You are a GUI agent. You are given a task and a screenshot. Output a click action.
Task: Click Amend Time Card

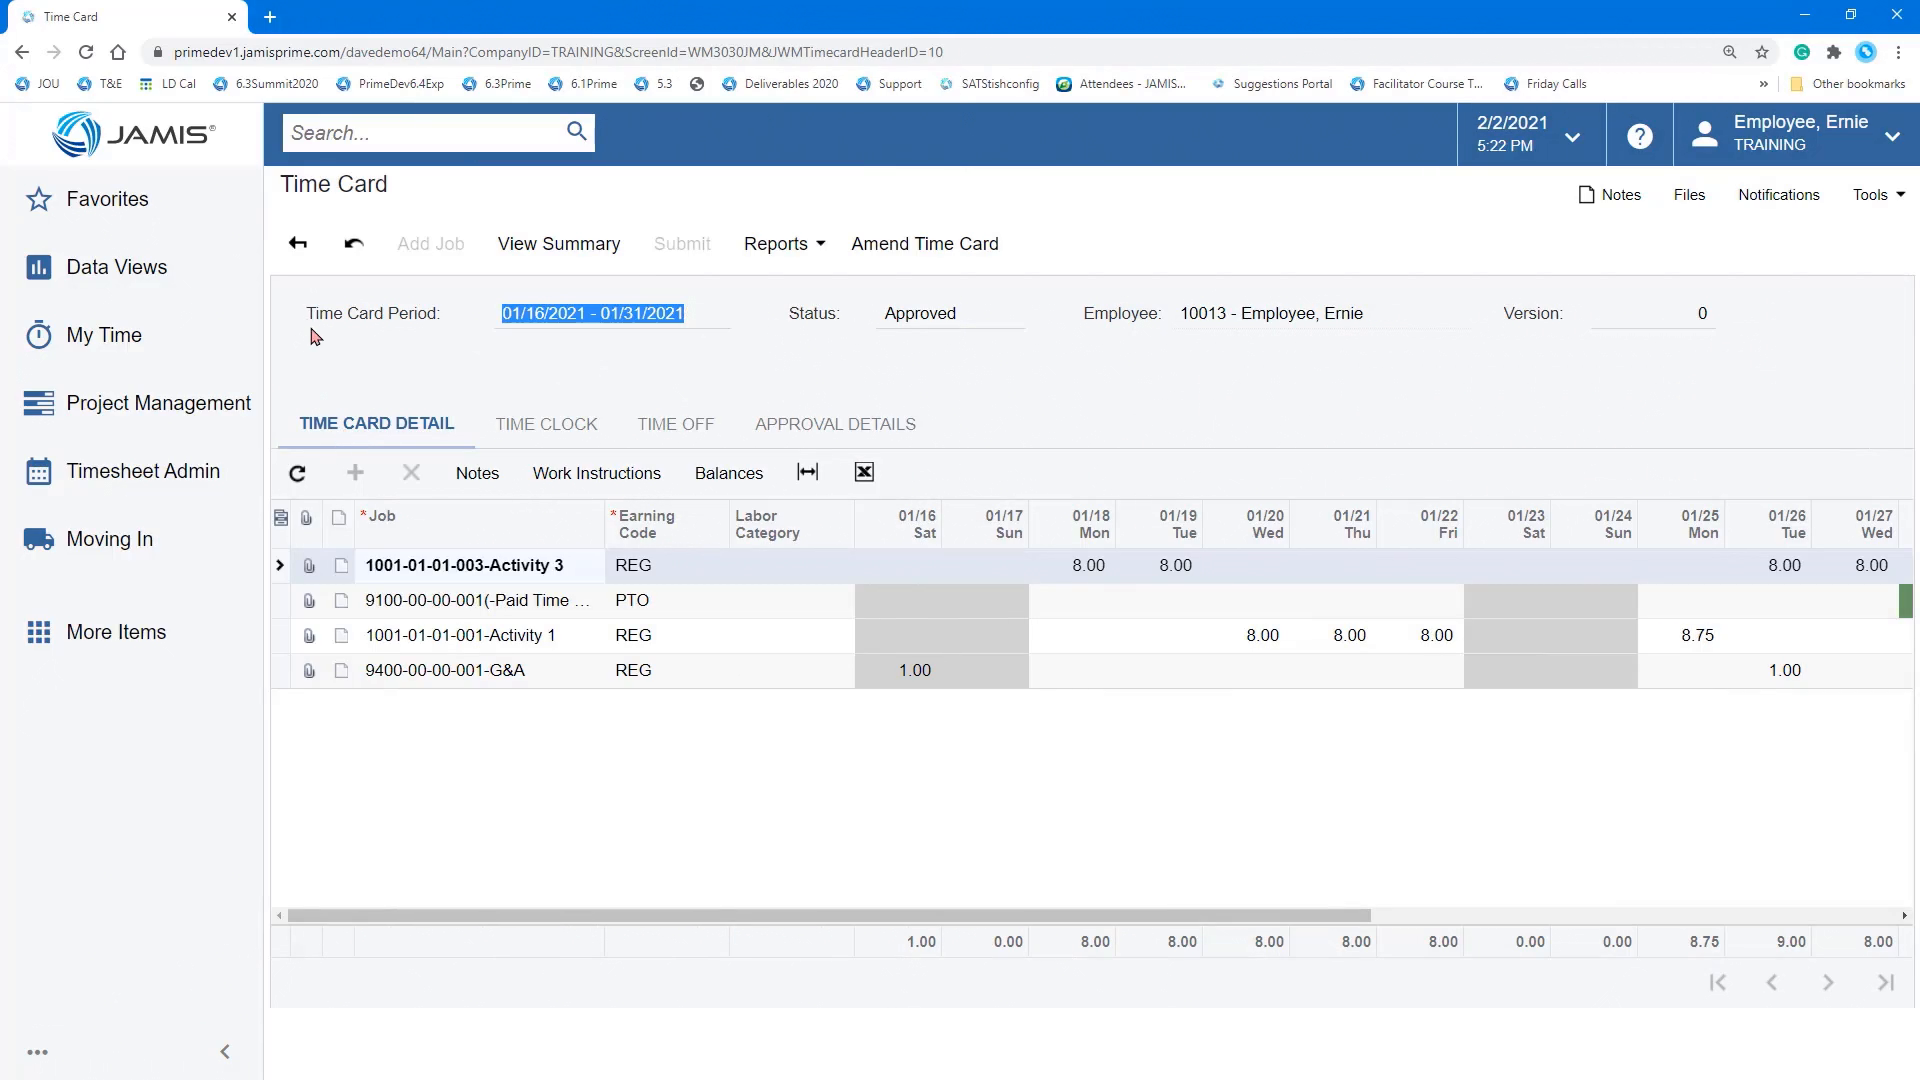click(x=924, y=243)
